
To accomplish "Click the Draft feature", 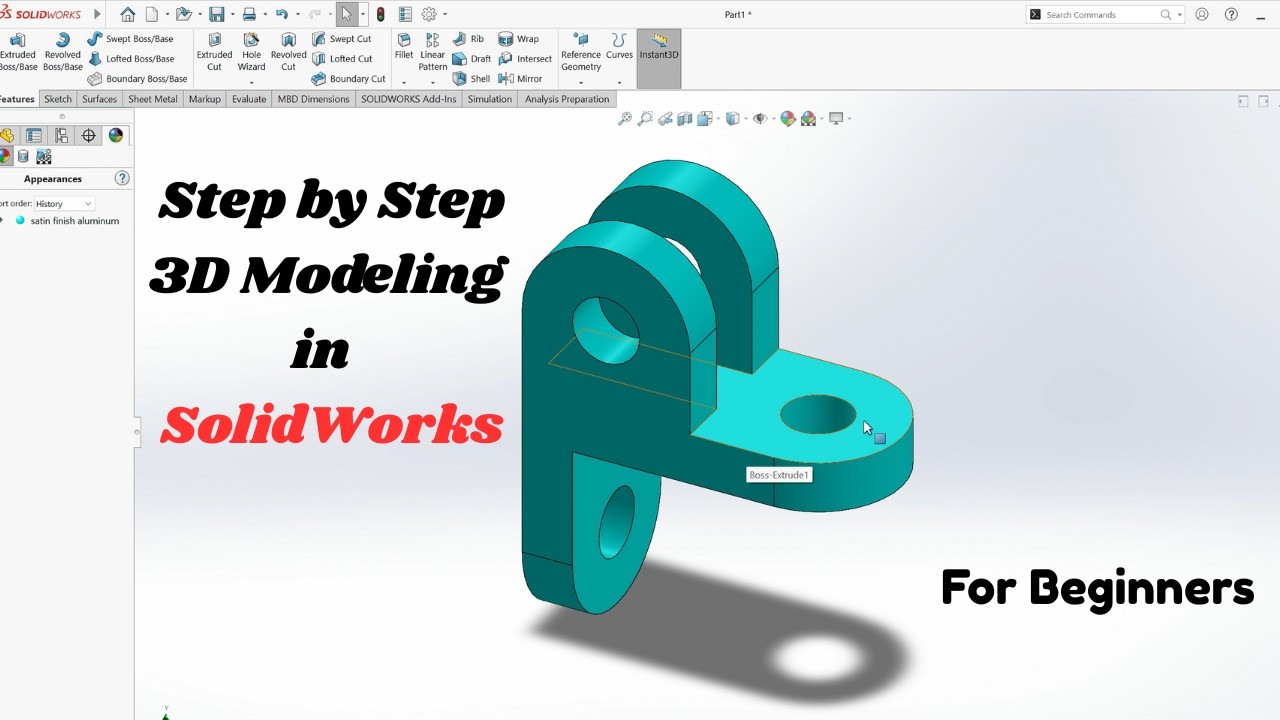I will (x=471, y=59).
